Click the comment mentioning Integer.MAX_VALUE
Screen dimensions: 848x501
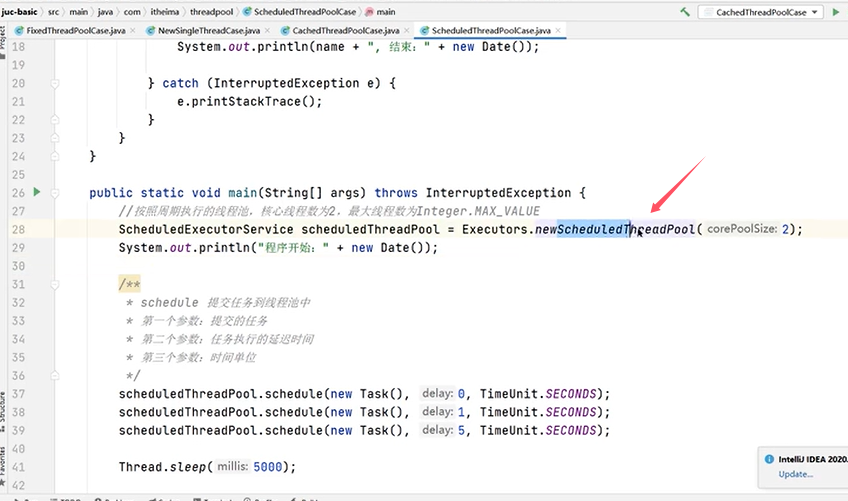pos(329,211)
